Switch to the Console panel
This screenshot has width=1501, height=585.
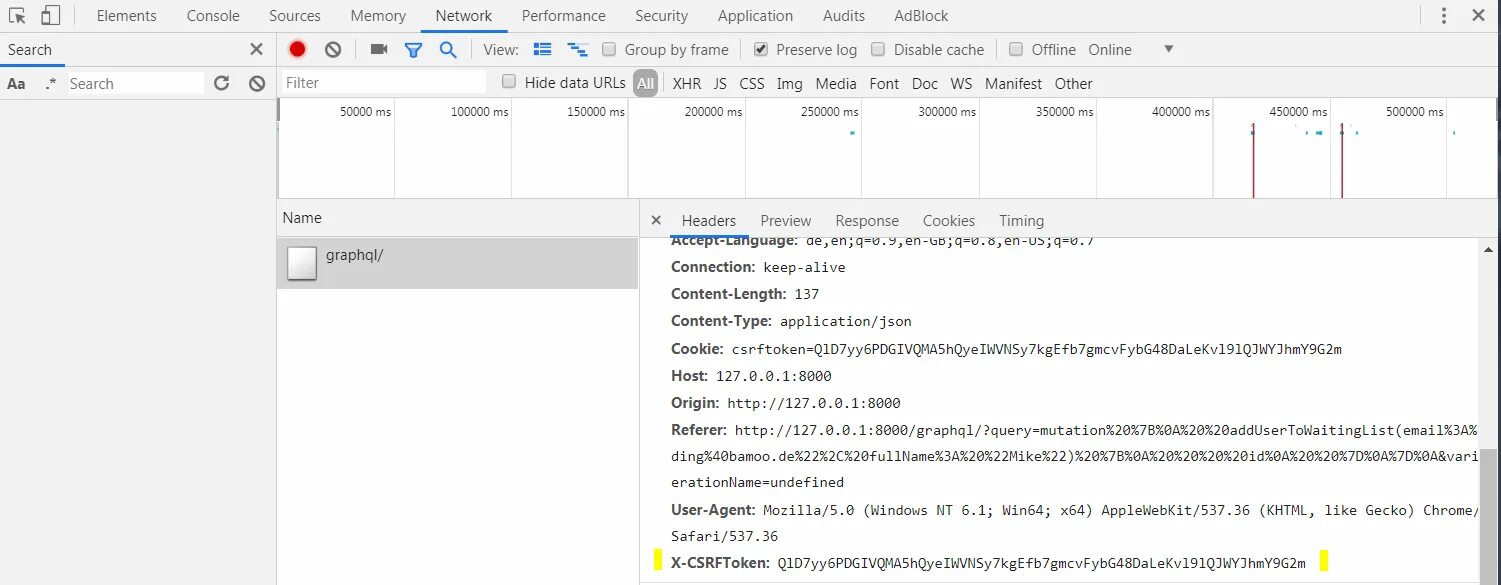point(212,15)
